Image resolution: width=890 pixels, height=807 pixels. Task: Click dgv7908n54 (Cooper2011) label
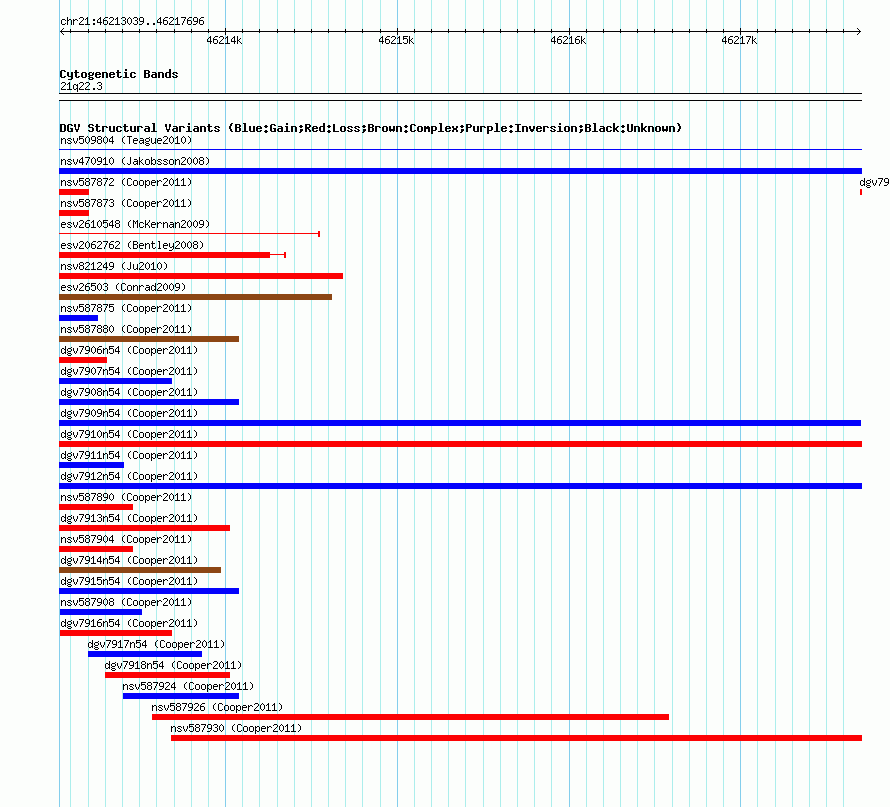[x=129, y=392]
